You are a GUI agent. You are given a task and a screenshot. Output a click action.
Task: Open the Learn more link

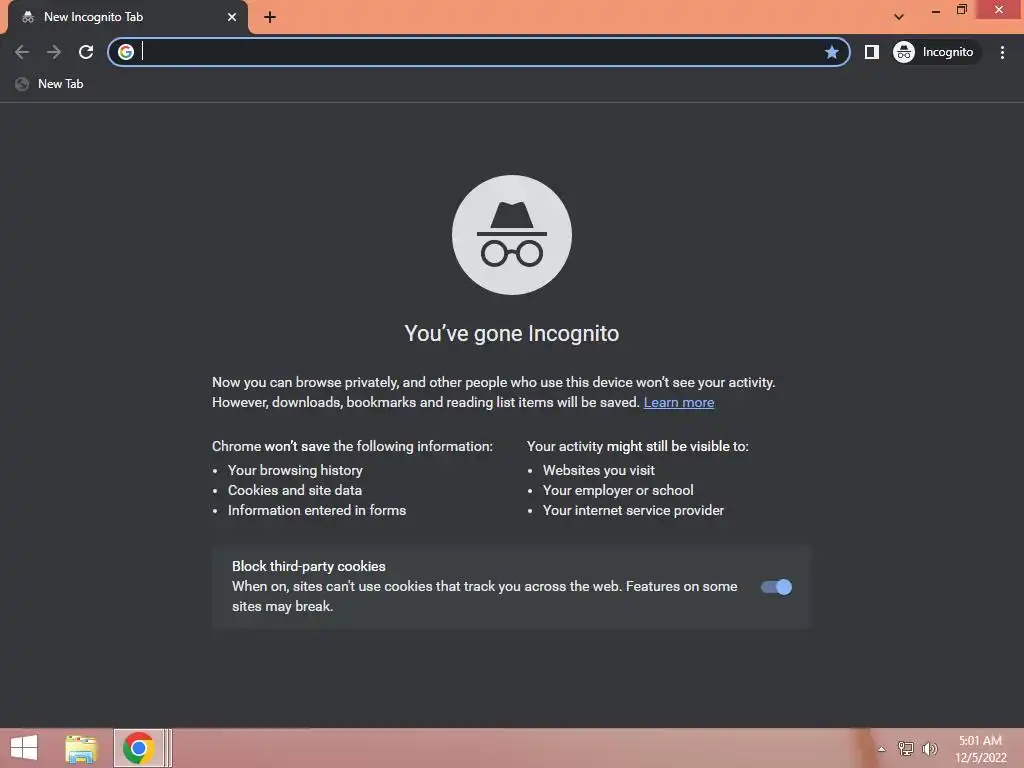(679, 402)
